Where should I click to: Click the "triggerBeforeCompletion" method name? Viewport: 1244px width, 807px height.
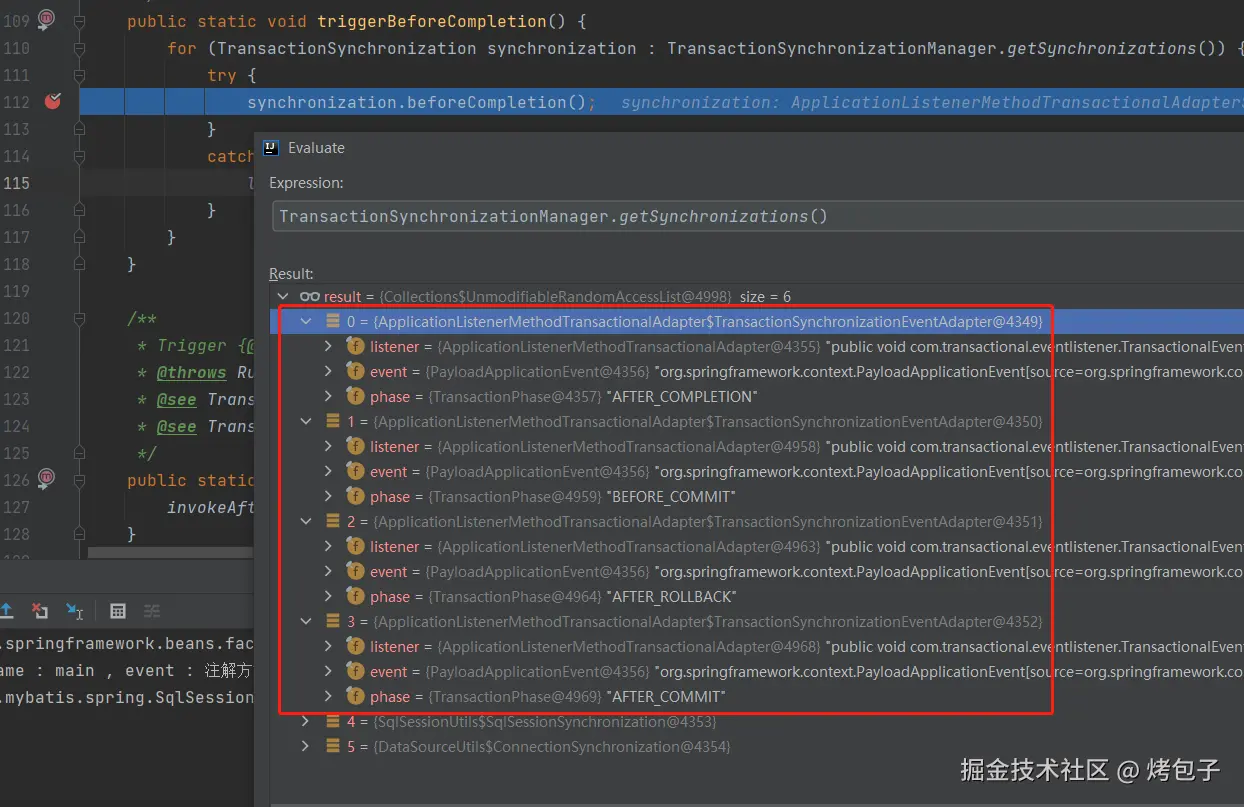pos(431,21)
